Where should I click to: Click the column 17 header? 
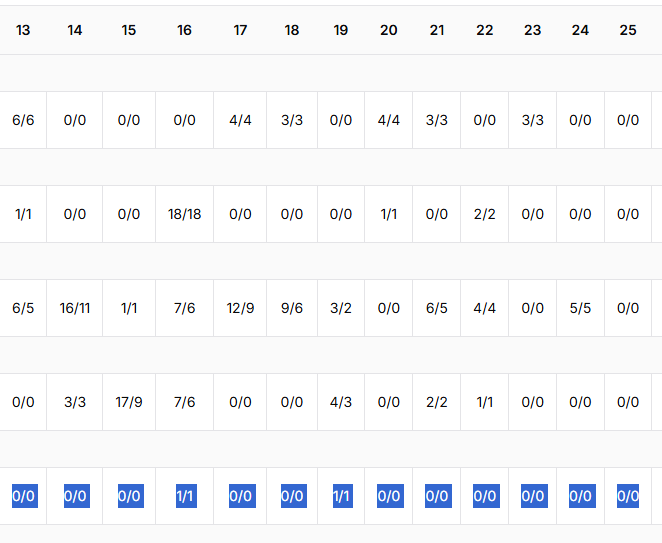tap(240, 31)
